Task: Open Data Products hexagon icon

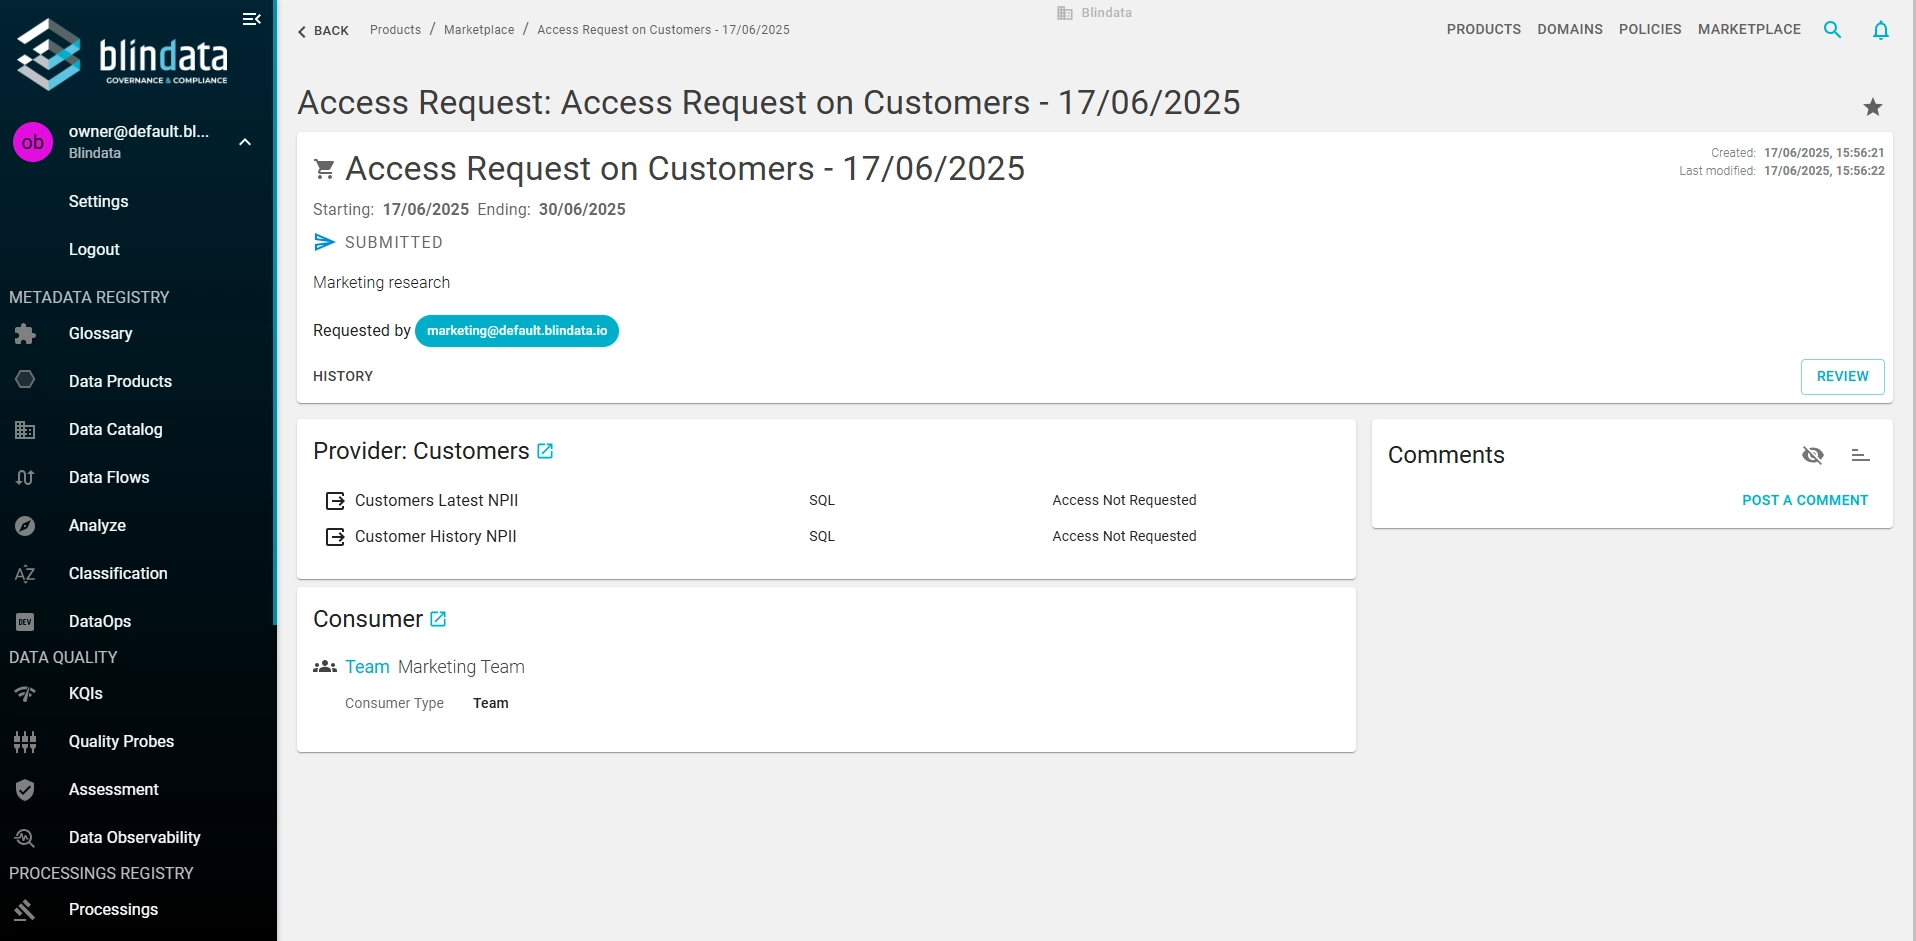Action: (25, 381)
